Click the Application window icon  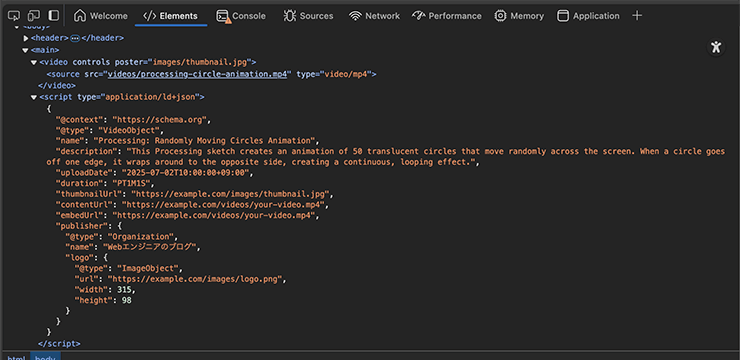coord(563,16)
